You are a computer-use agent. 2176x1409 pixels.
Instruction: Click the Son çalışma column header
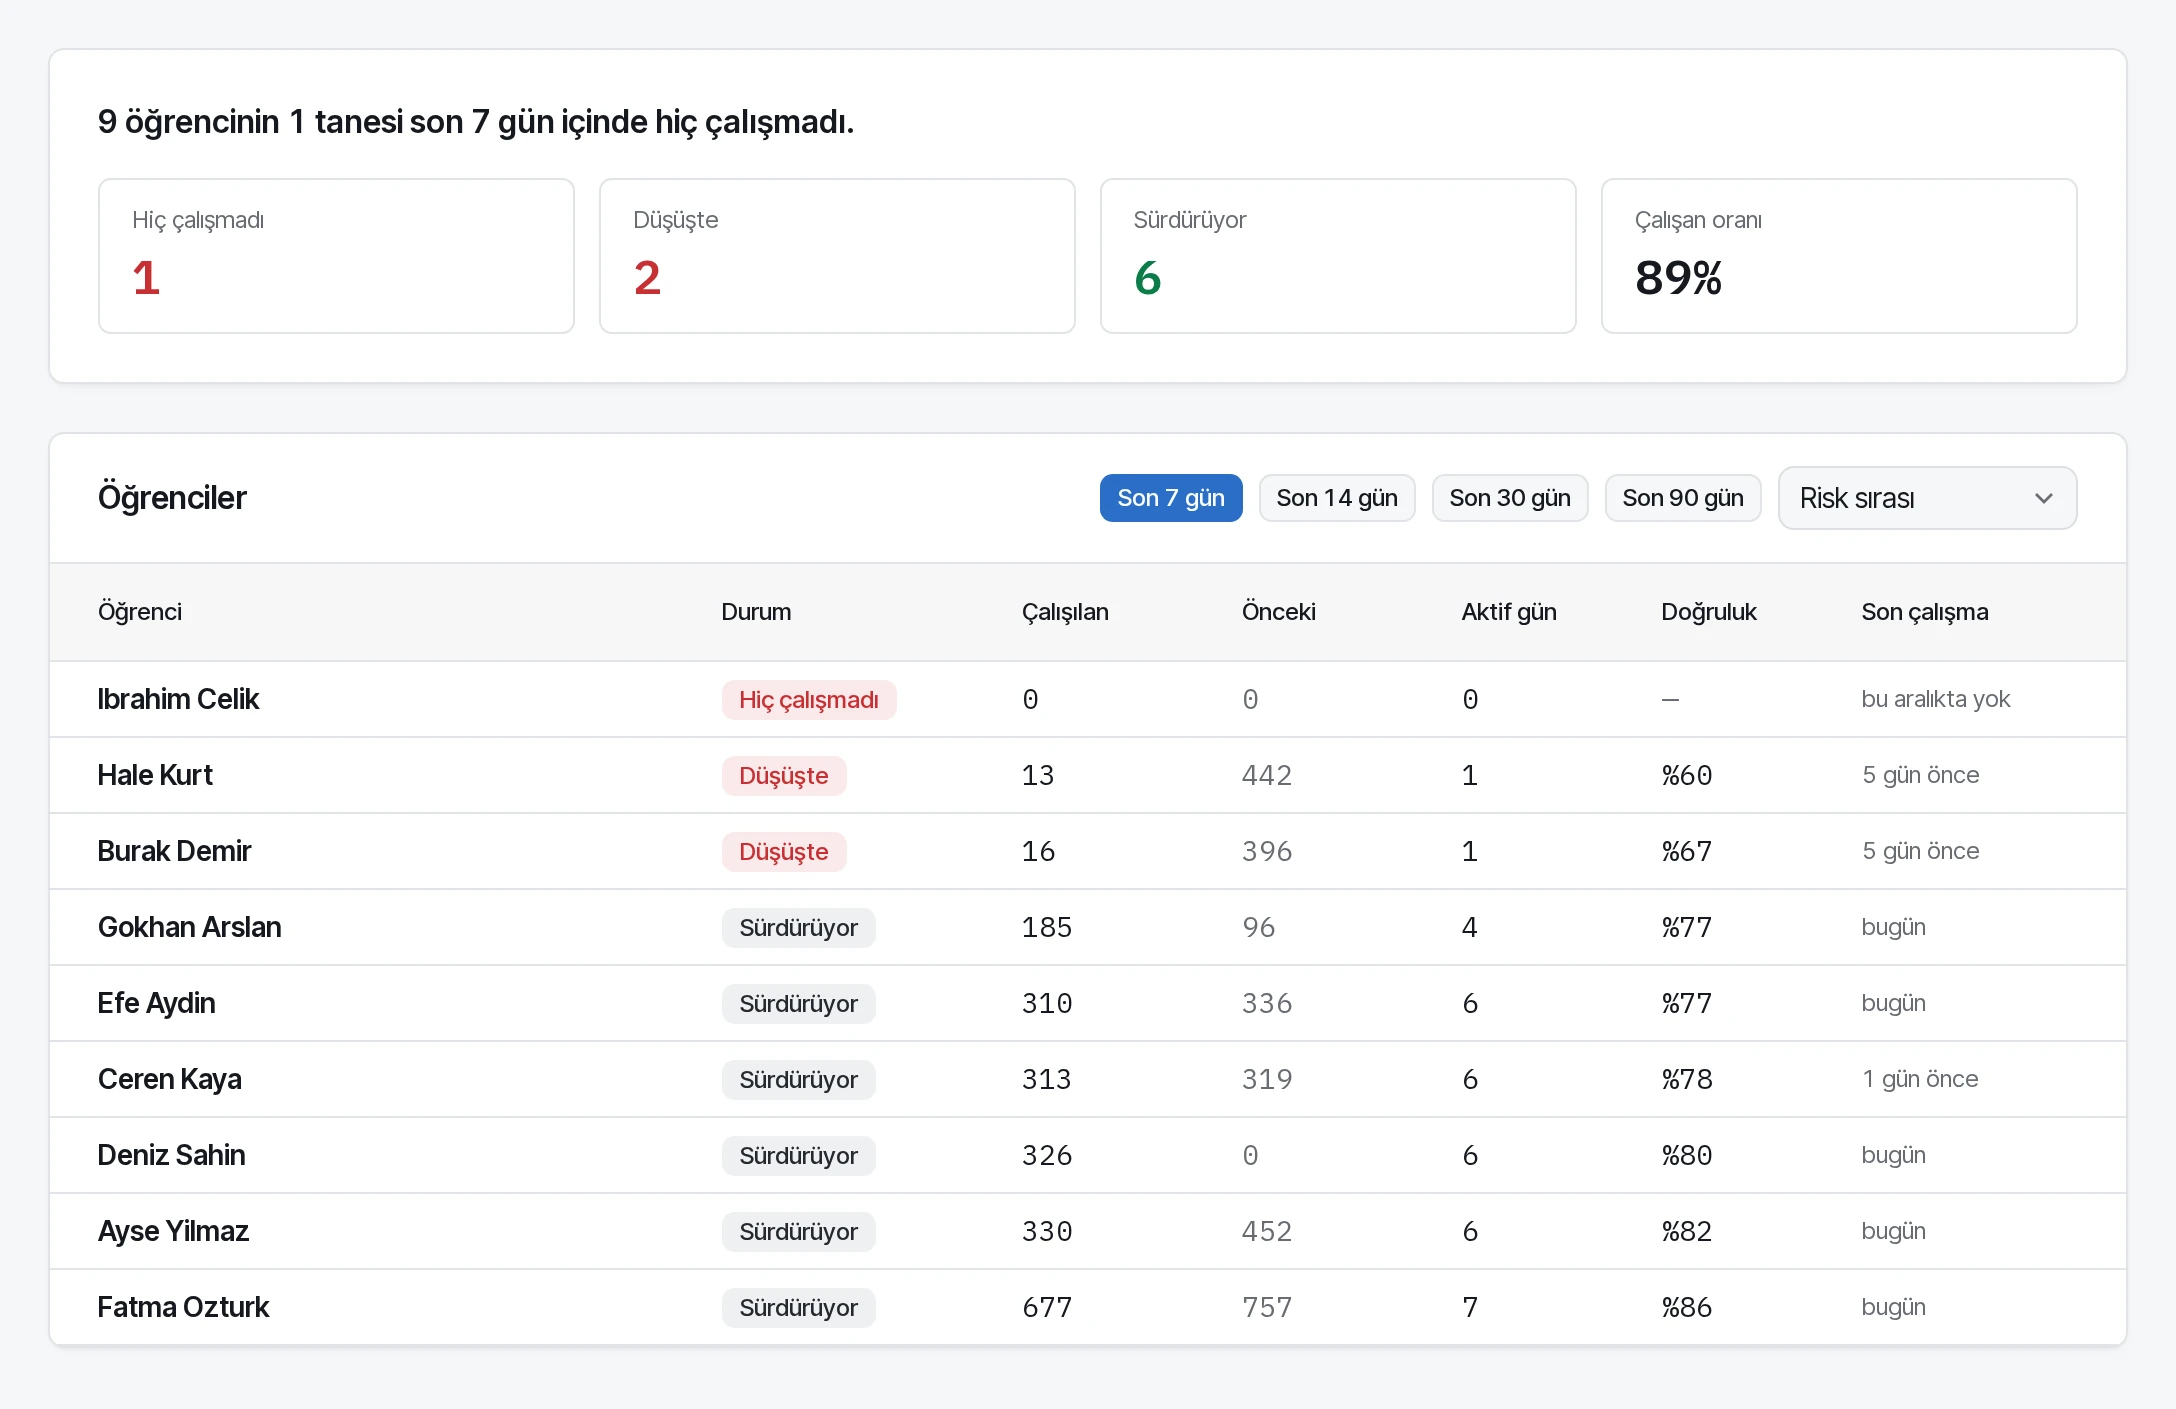click(1925, 612)
